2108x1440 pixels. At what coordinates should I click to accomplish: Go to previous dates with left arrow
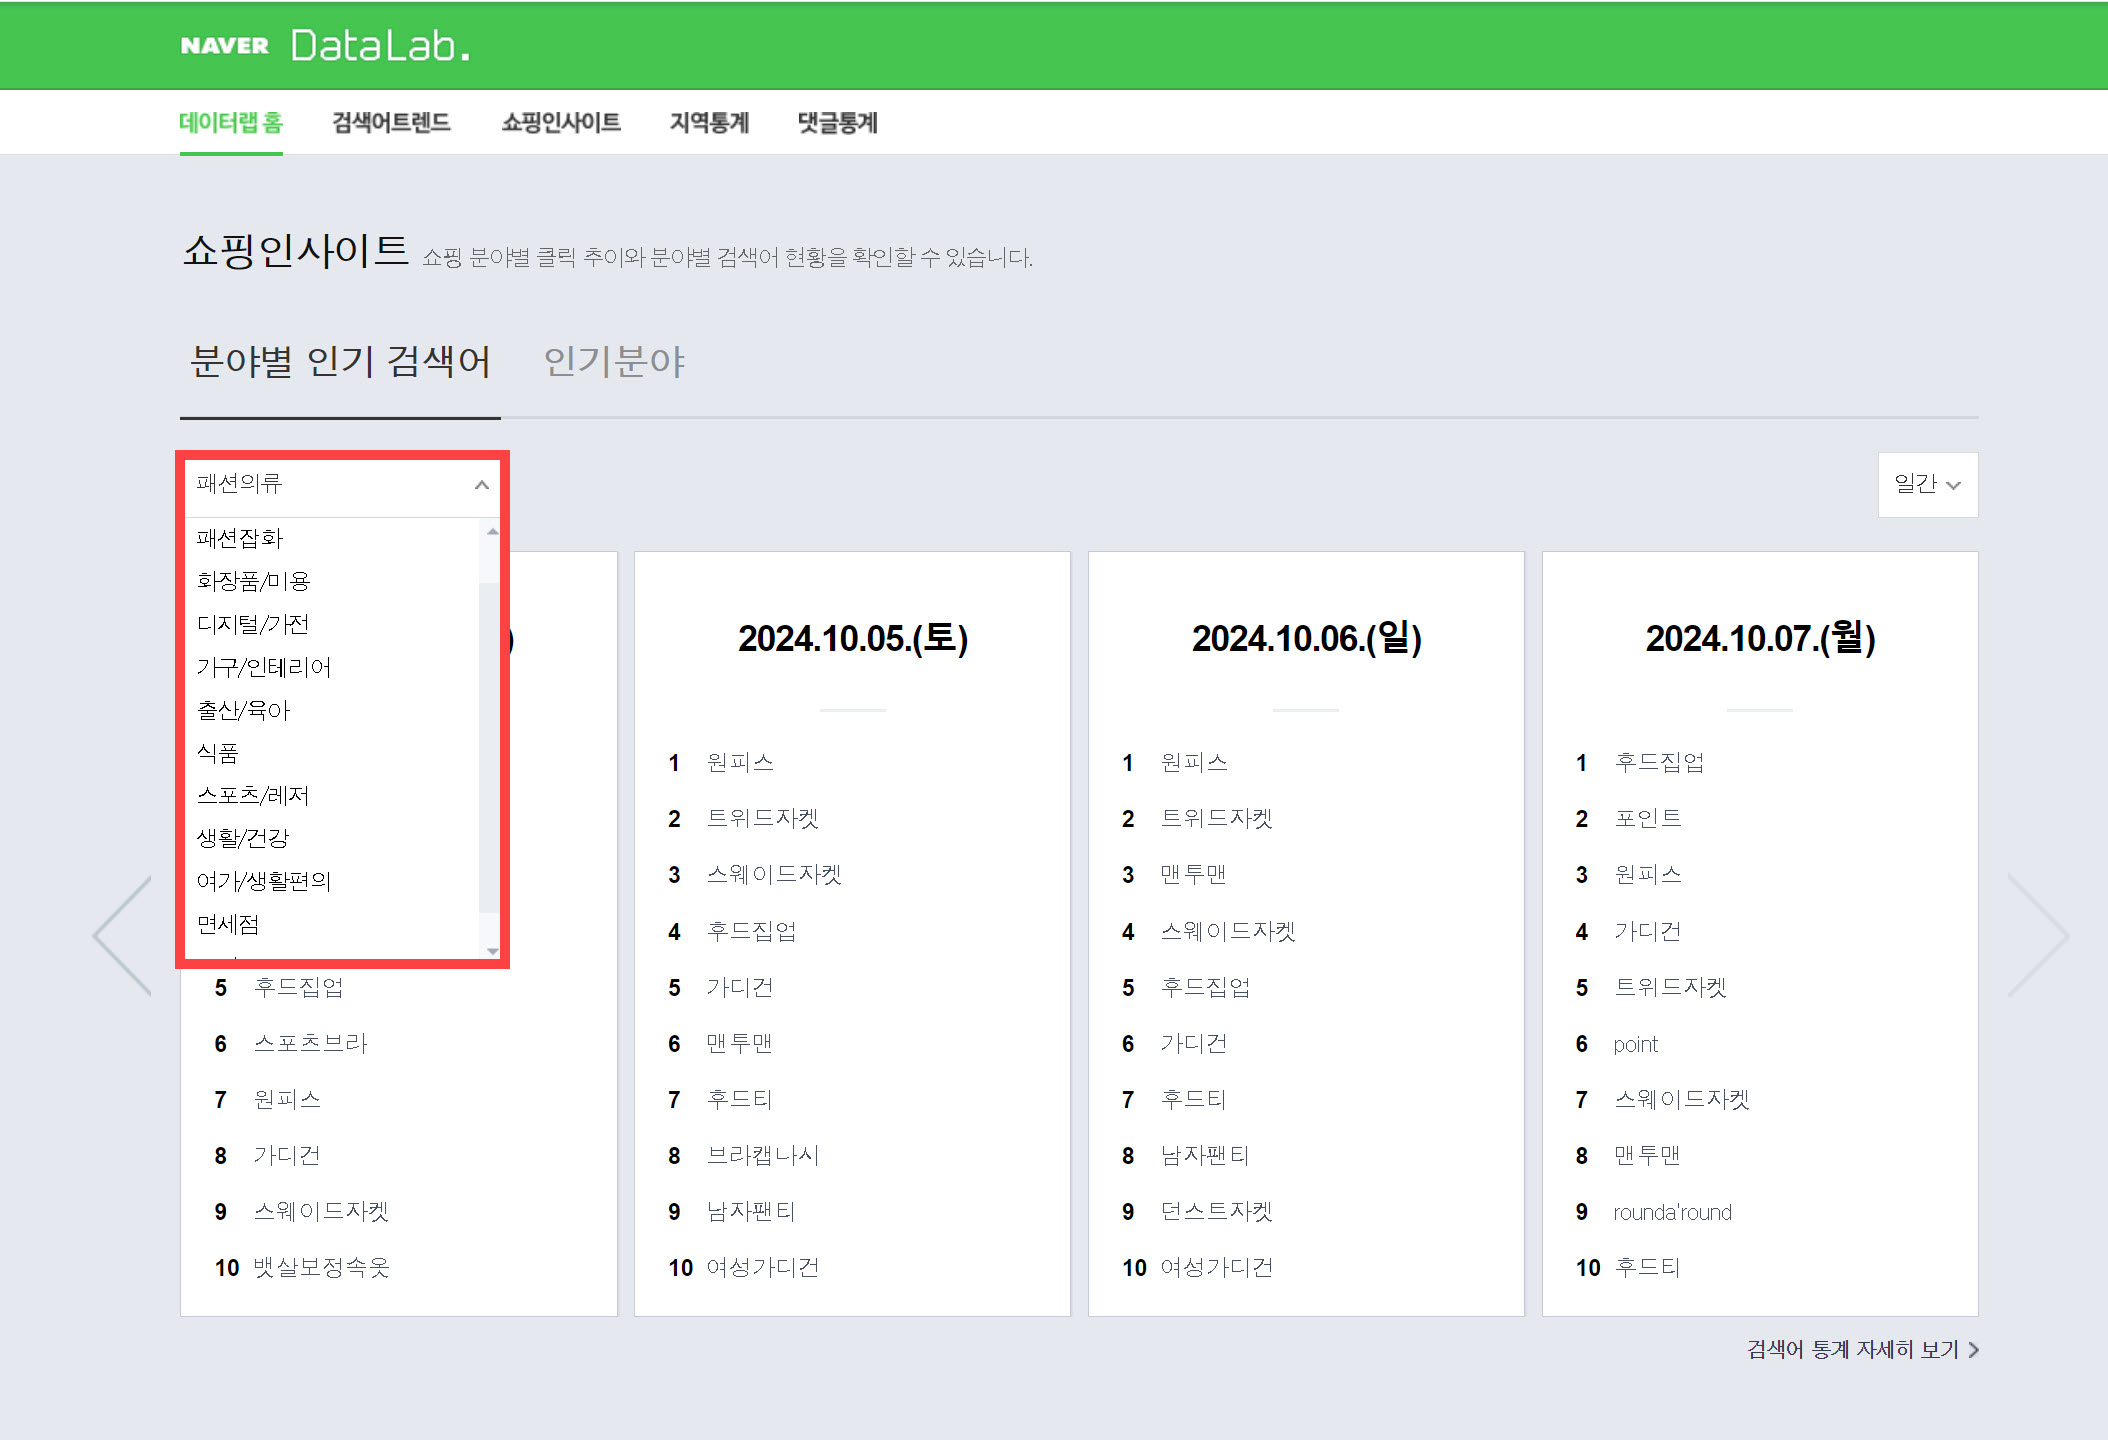click(x=122, y=934)
